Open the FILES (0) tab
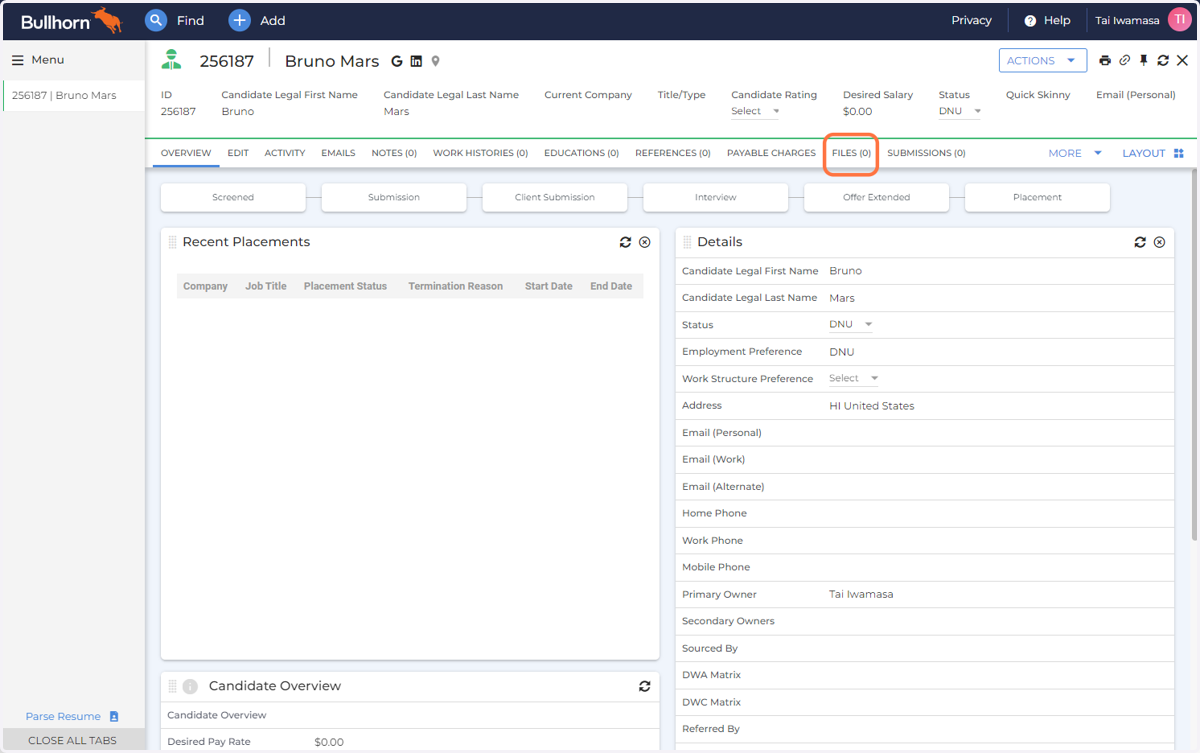The image size is (1200, 753). (851, 153)
